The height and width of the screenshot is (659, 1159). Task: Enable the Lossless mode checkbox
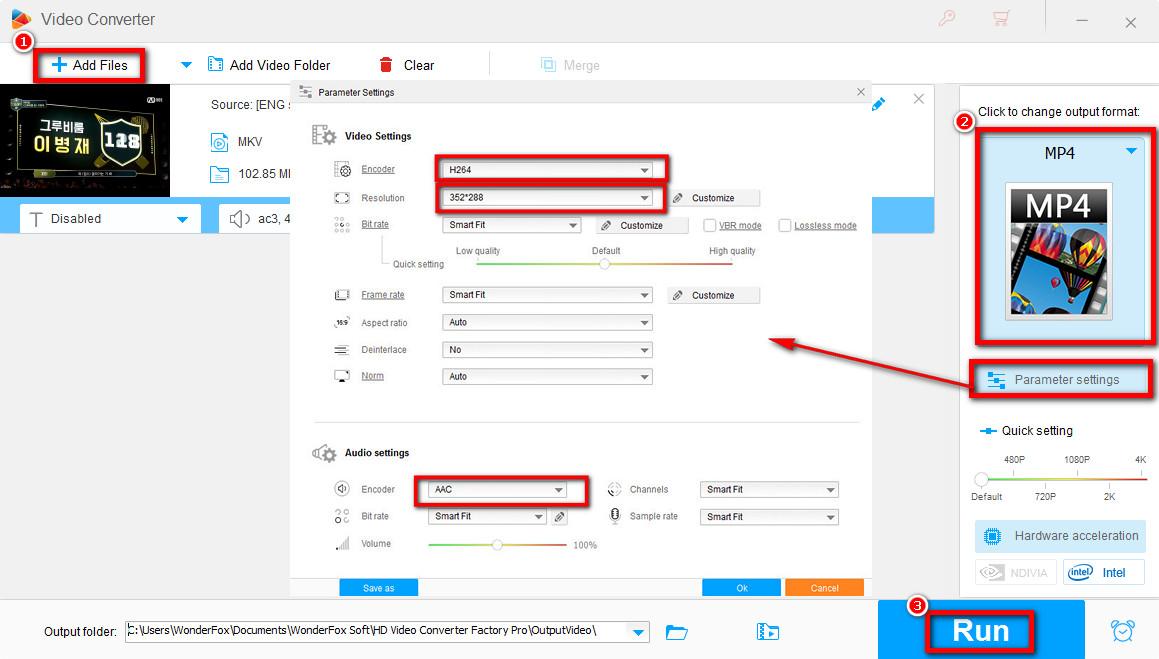pyautogui.click(x=785, y=225)
